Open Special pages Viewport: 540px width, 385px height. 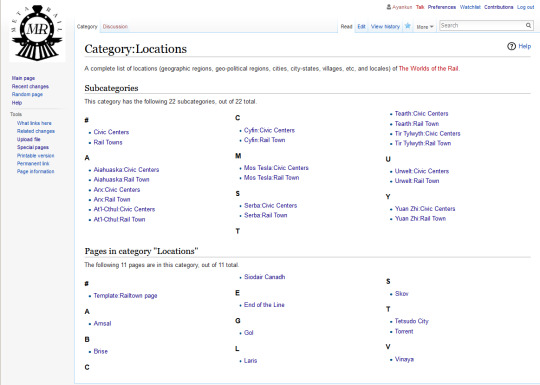point(33,147)
